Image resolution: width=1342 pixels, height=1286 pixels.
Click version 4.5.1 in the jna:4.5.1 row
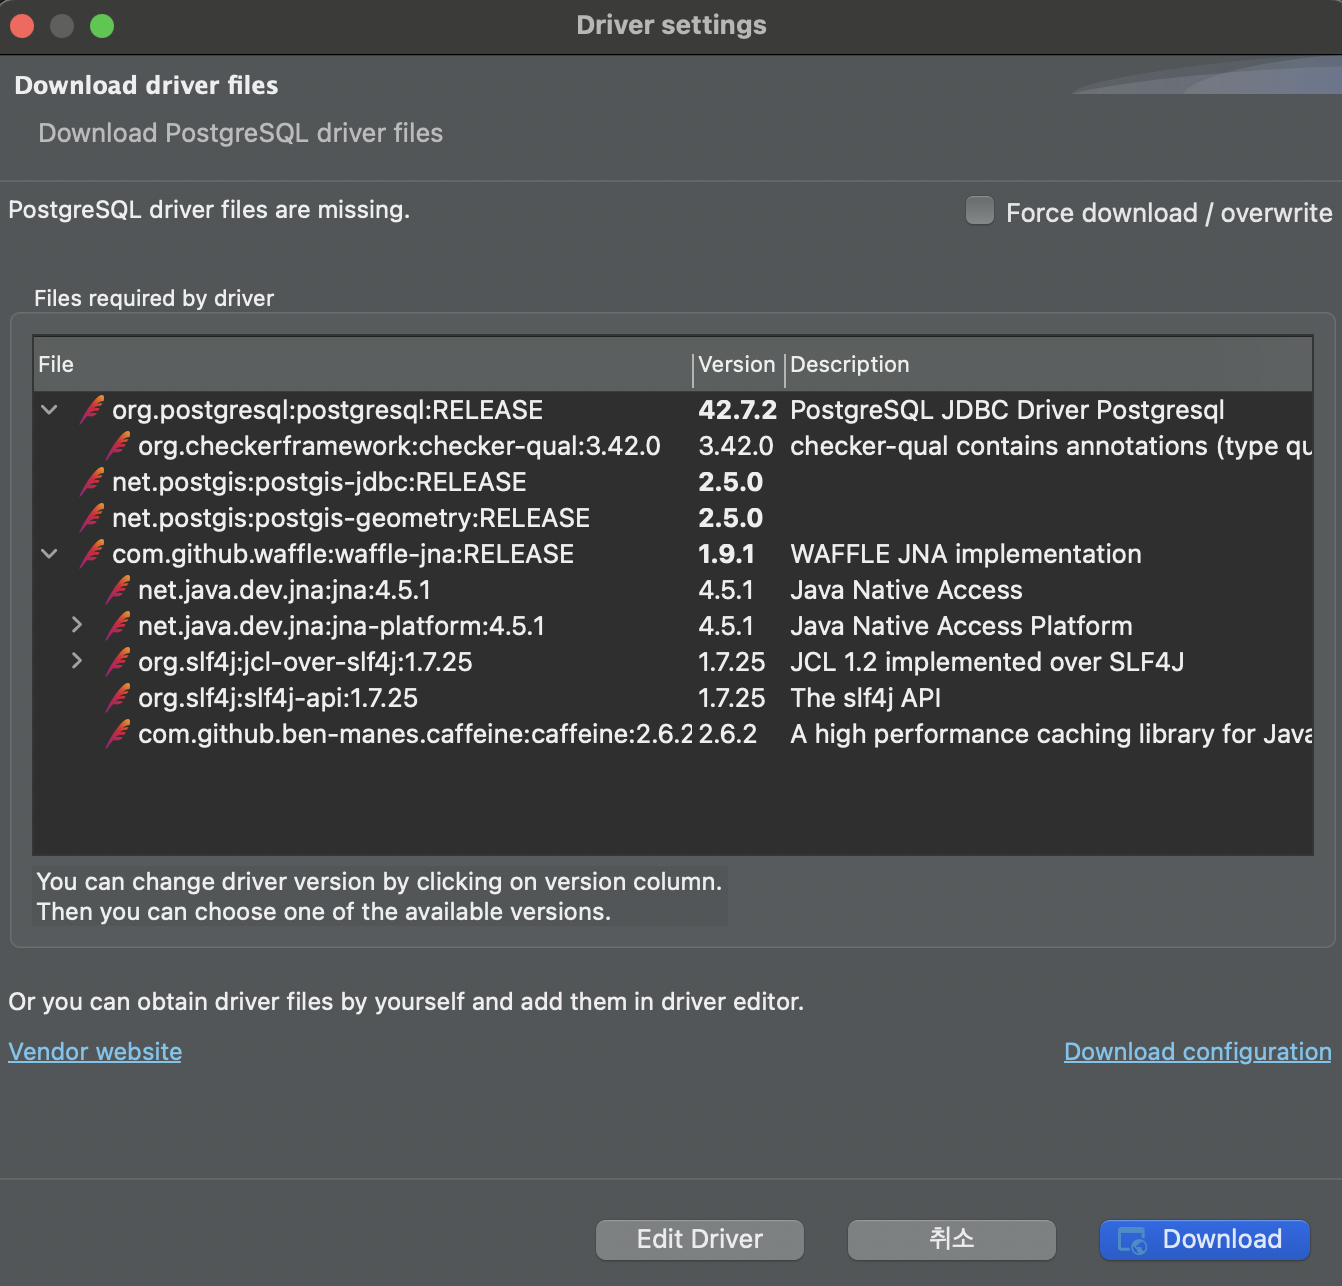726,590
